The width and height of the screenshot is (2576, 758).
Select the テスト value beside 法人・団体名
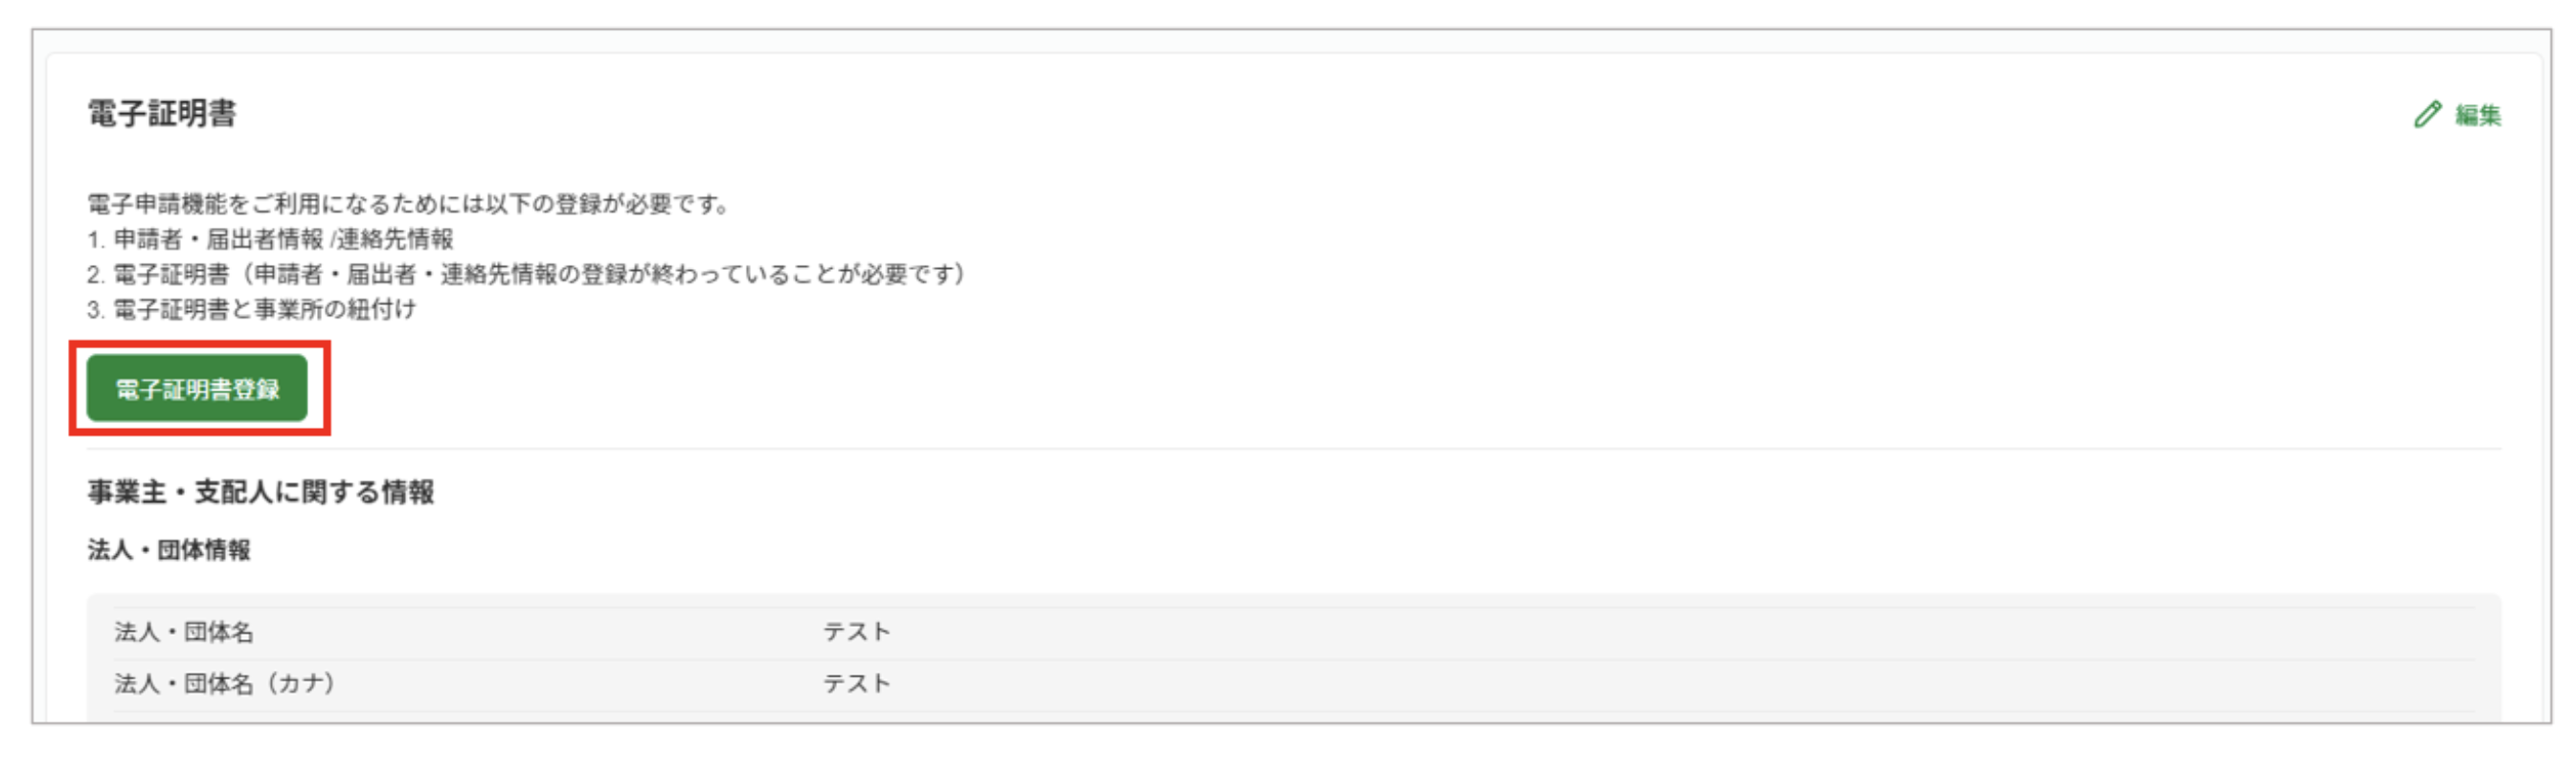[856, 632]
